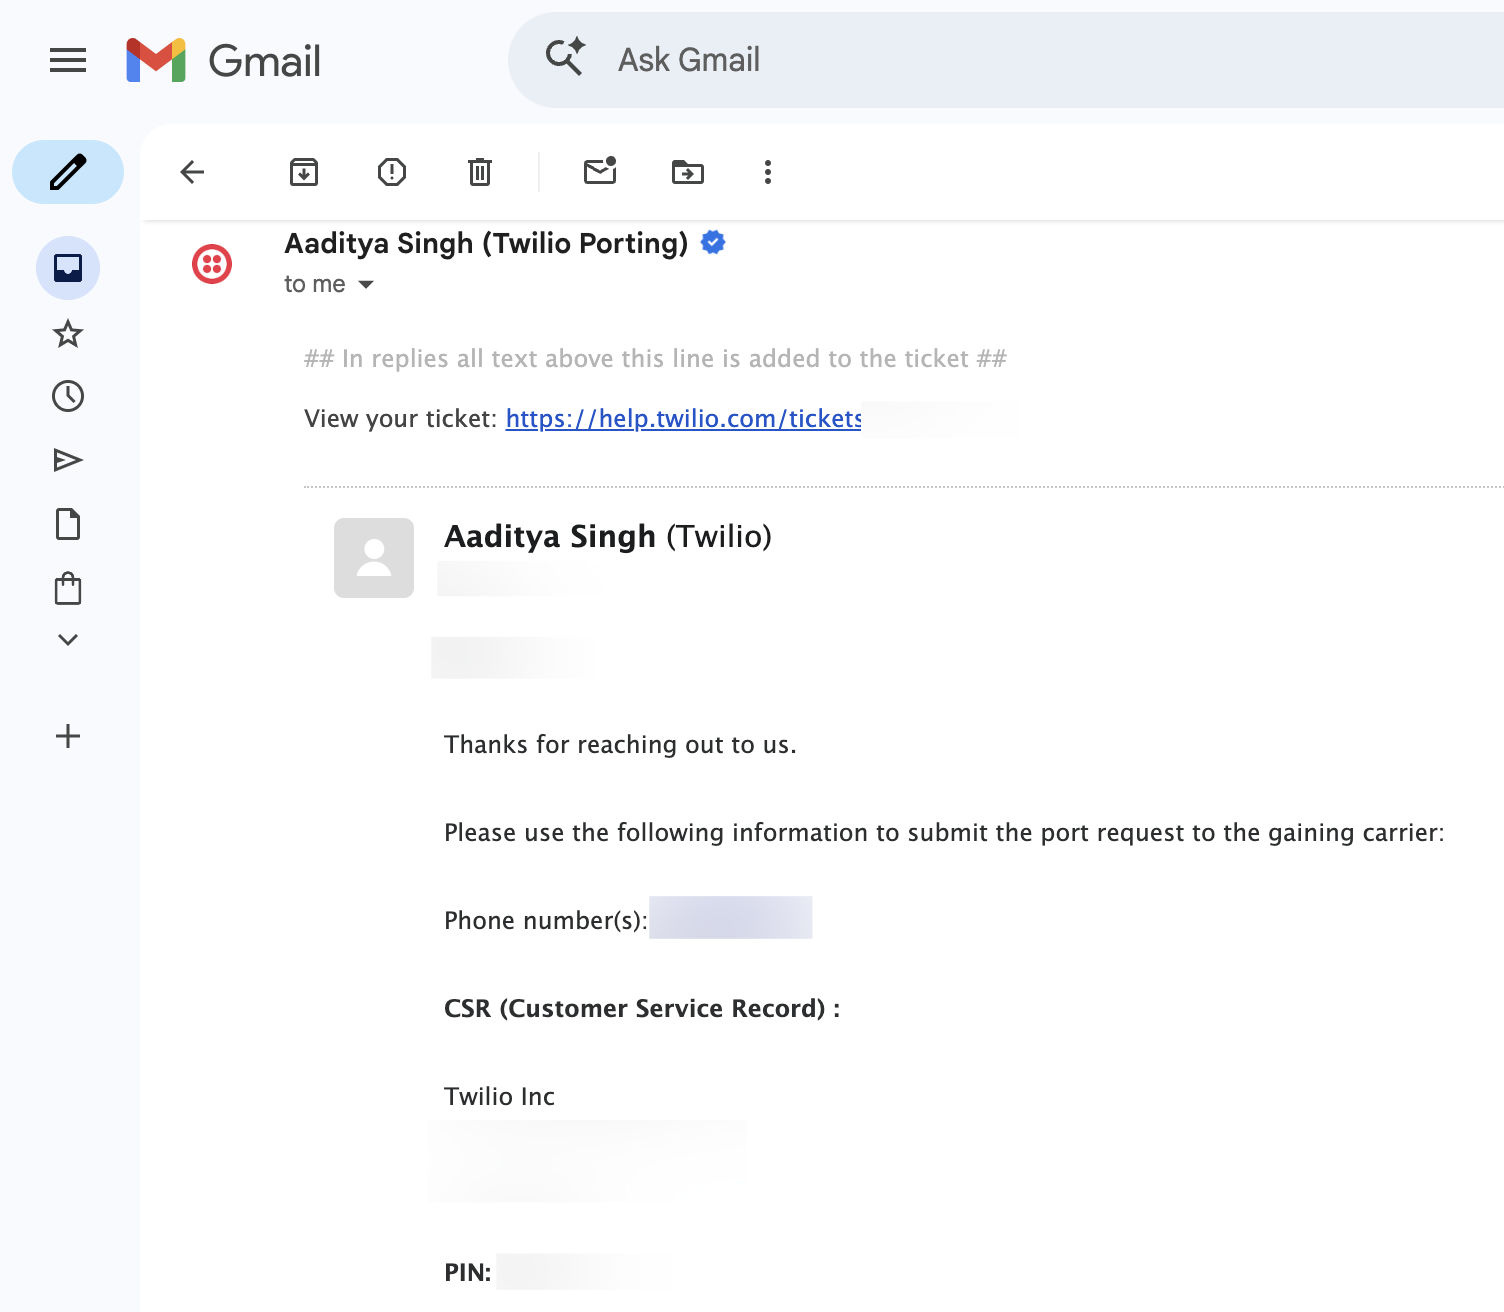Mark the email as unread

(600, 171)
